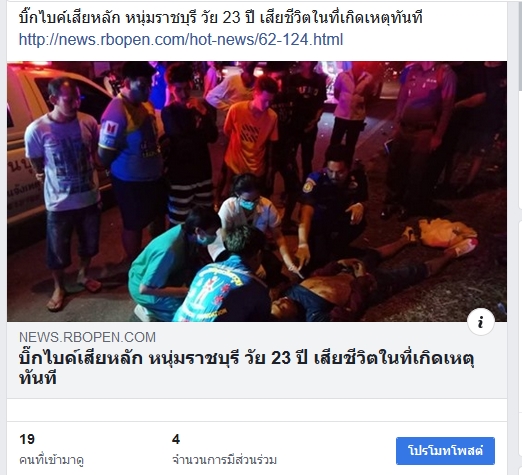The width and height of the screenshot is (522, 475).
Task: Click the info "i" icon on the photo
Action: 480,322
